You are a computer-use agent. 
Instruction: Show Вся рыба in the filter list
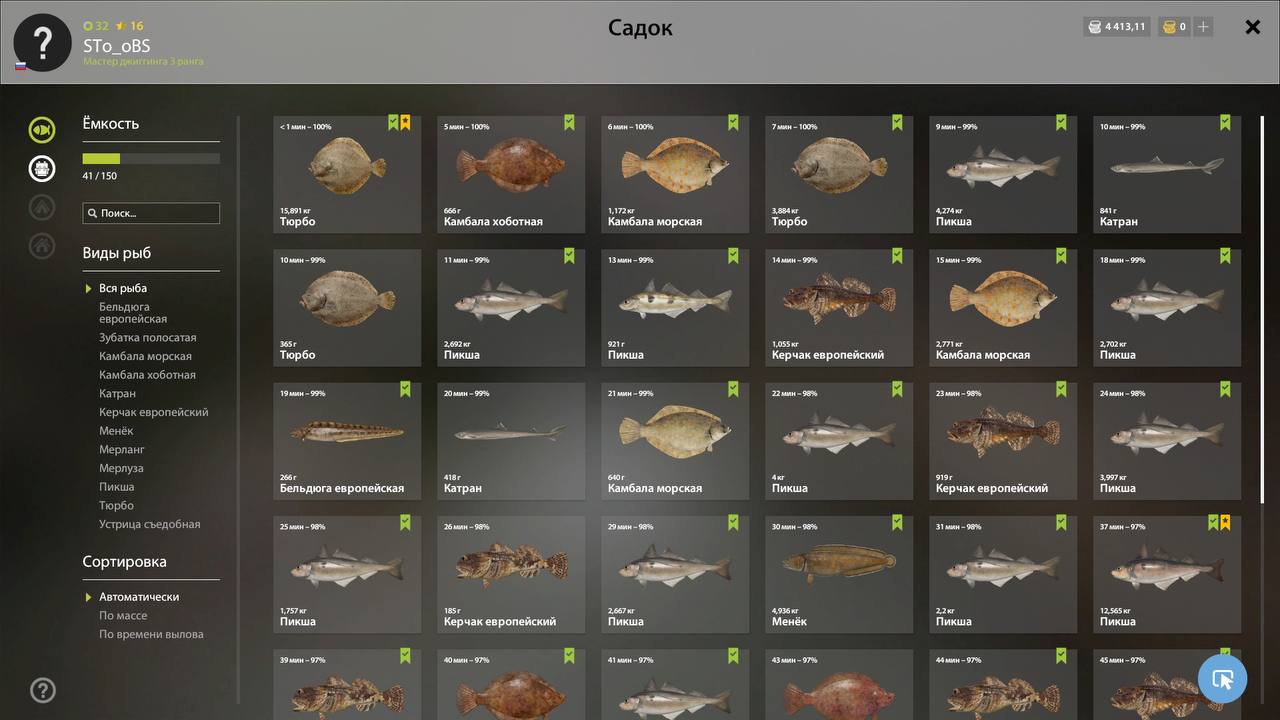(x=123, y=288)
